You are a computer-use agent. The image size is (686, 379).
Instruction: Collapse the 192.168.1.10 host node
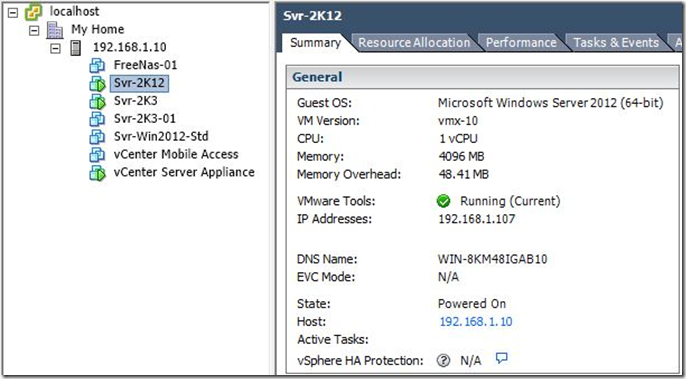point(55,49)
